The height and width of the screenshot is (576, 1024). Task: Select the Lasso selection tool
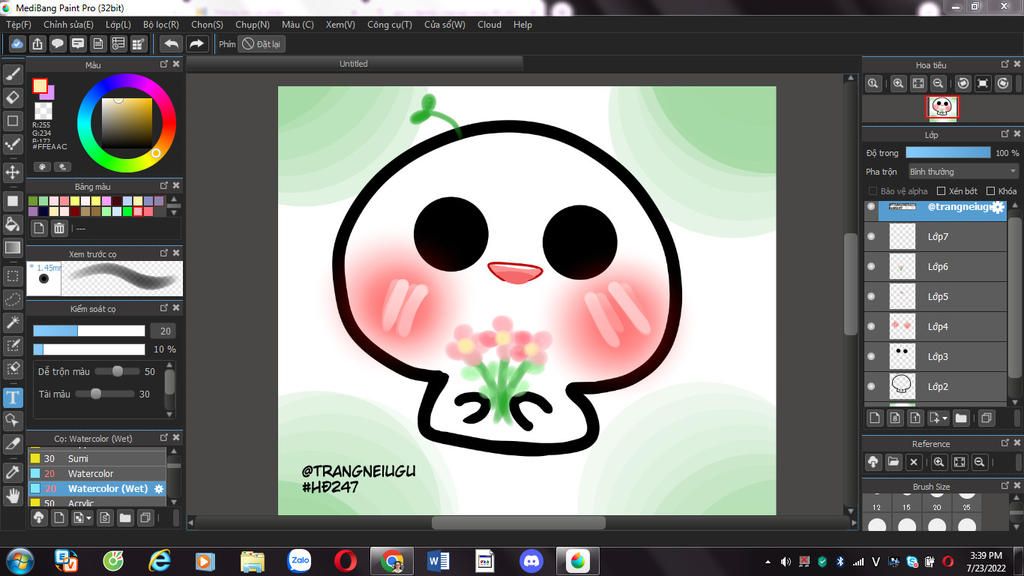point(12,299)
